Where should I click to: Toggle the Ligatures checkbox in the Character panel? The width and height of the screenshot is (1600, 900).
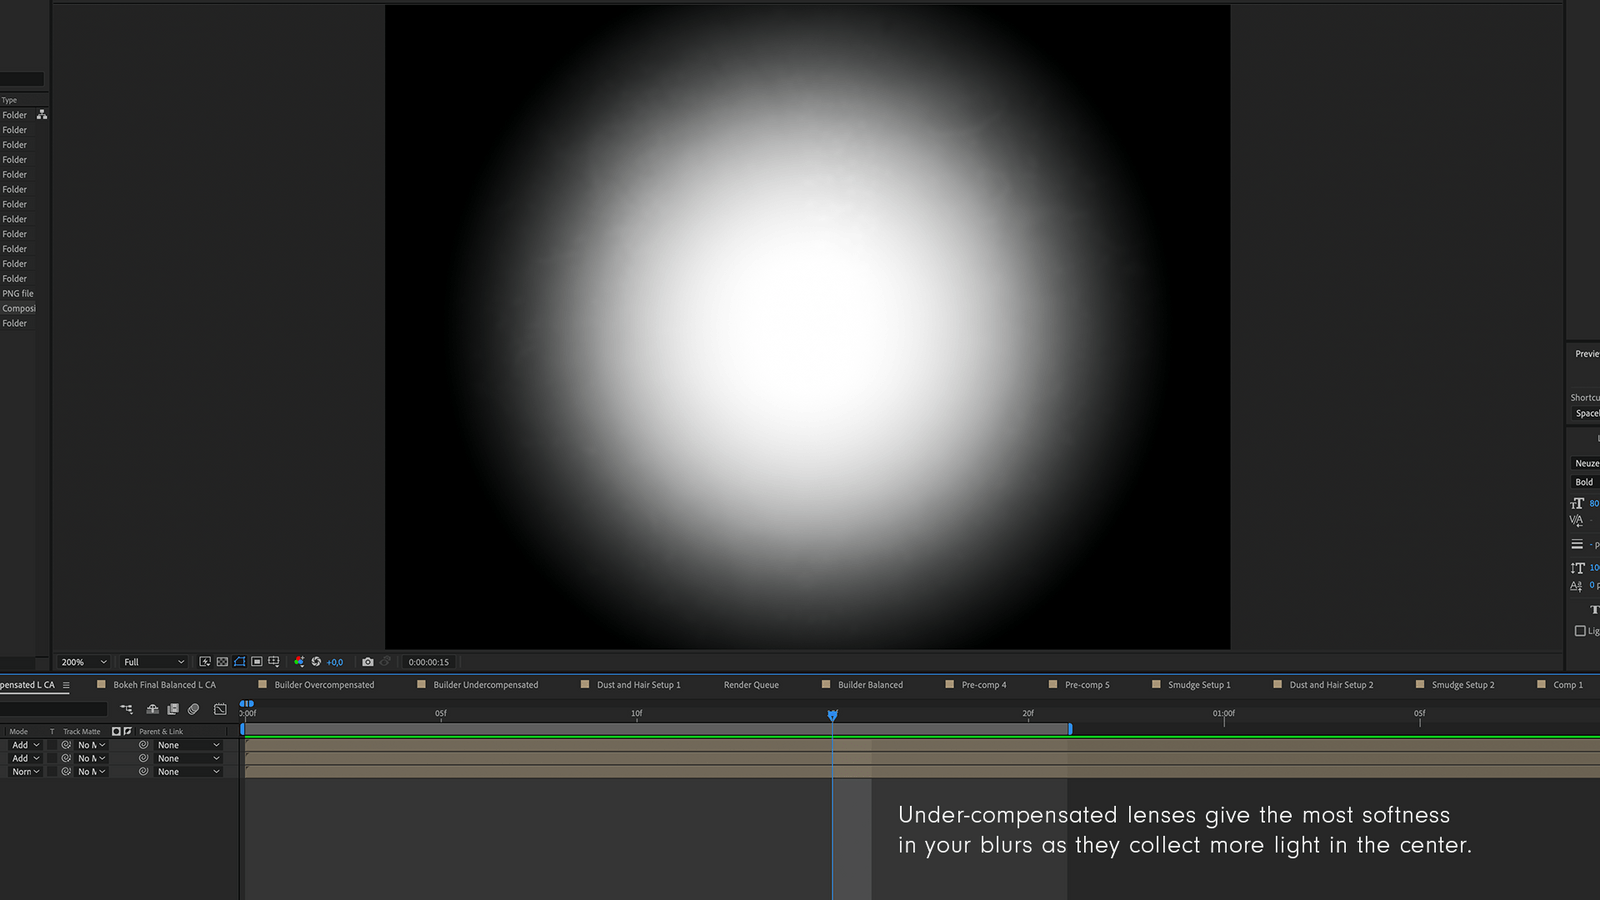(x=1578, y=631)
